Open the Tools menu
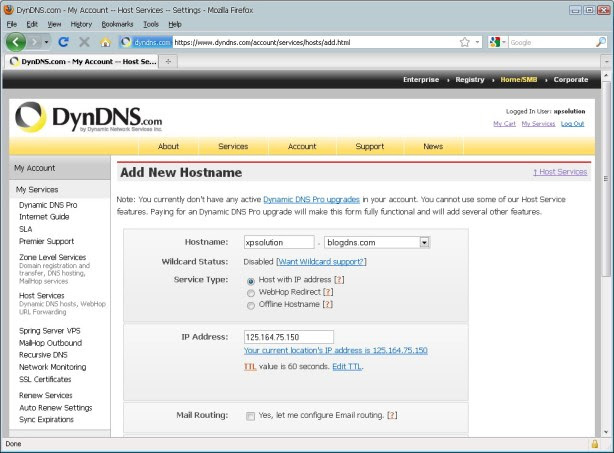 click(151, 24)
